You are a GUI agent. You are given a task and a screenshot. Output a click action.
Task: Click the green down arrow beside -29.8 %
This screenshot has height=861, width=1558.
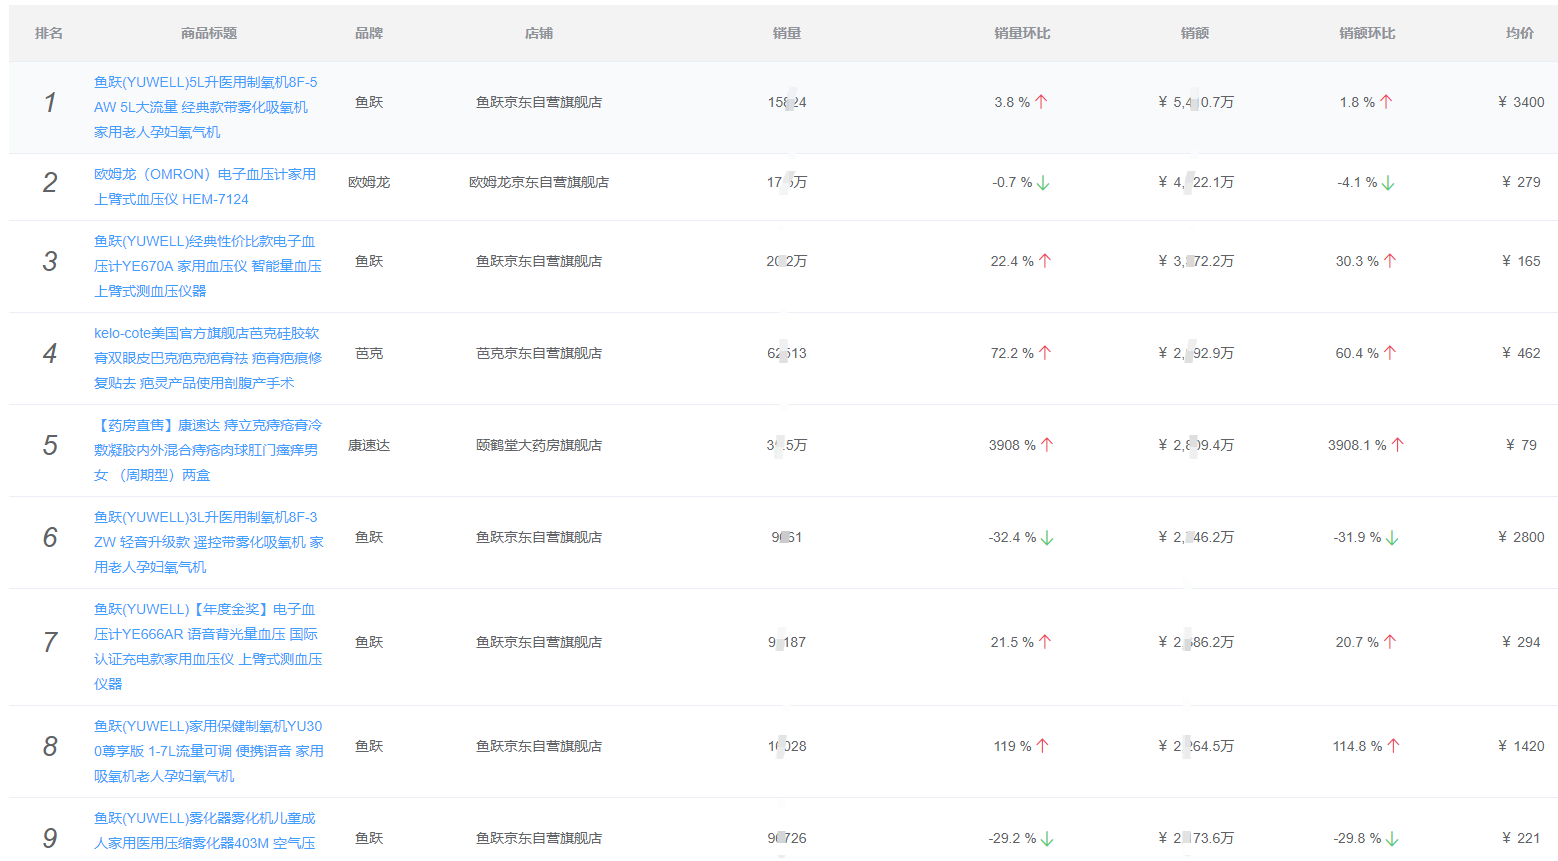pos(1392,839)
